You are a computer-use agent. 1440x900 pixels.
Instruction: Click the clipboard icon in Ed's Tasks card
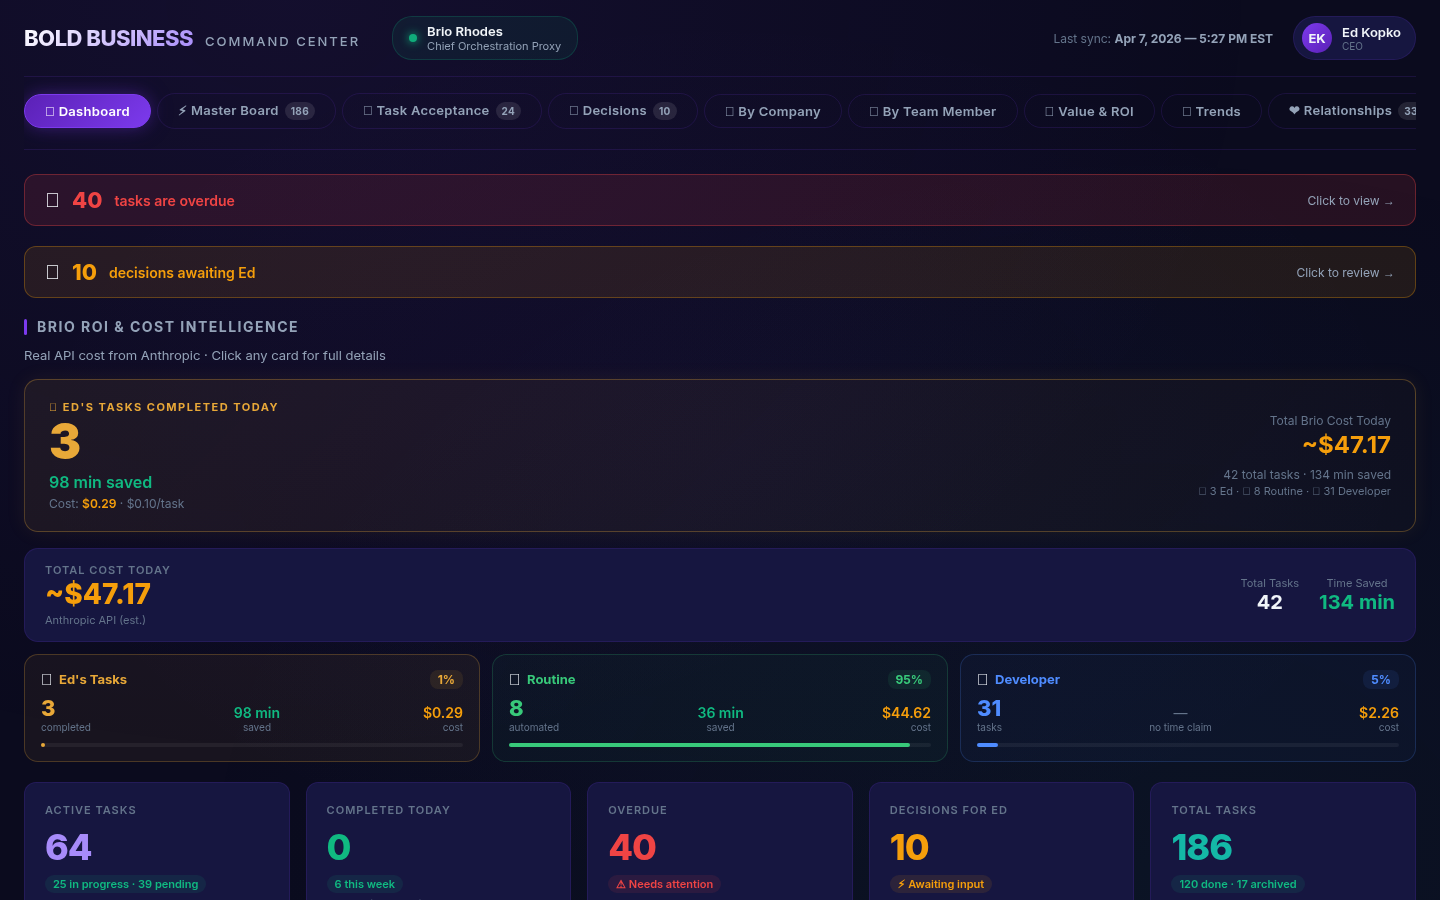(46, 679)
